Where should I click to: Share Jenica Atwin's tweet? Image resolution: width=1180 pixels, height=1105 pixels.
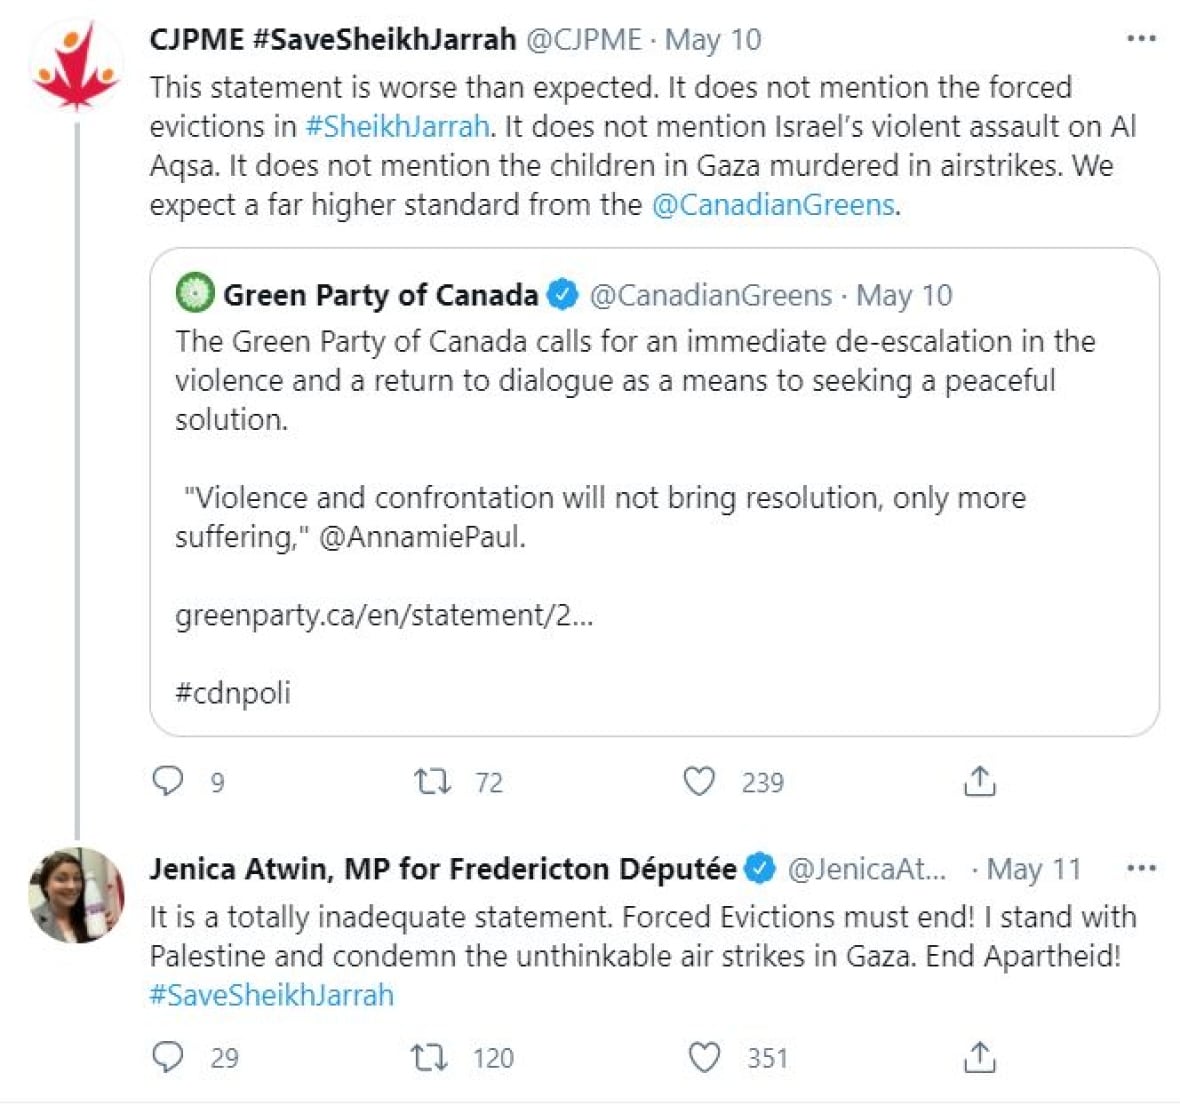(979, 1057)
